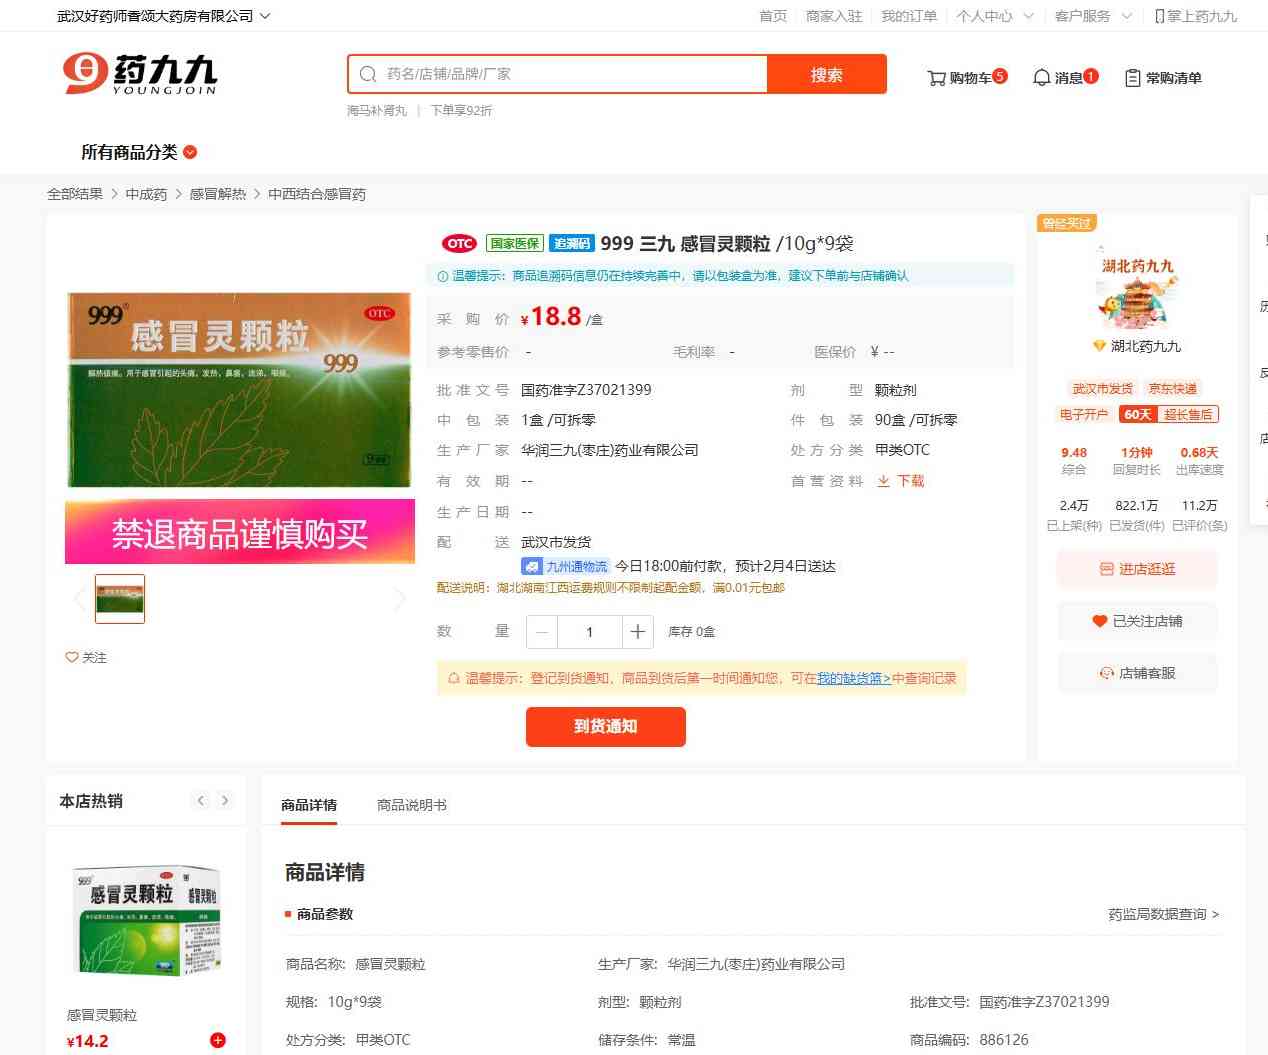Click the medicine name search field

pyautogui.click(x=570, y=74)
